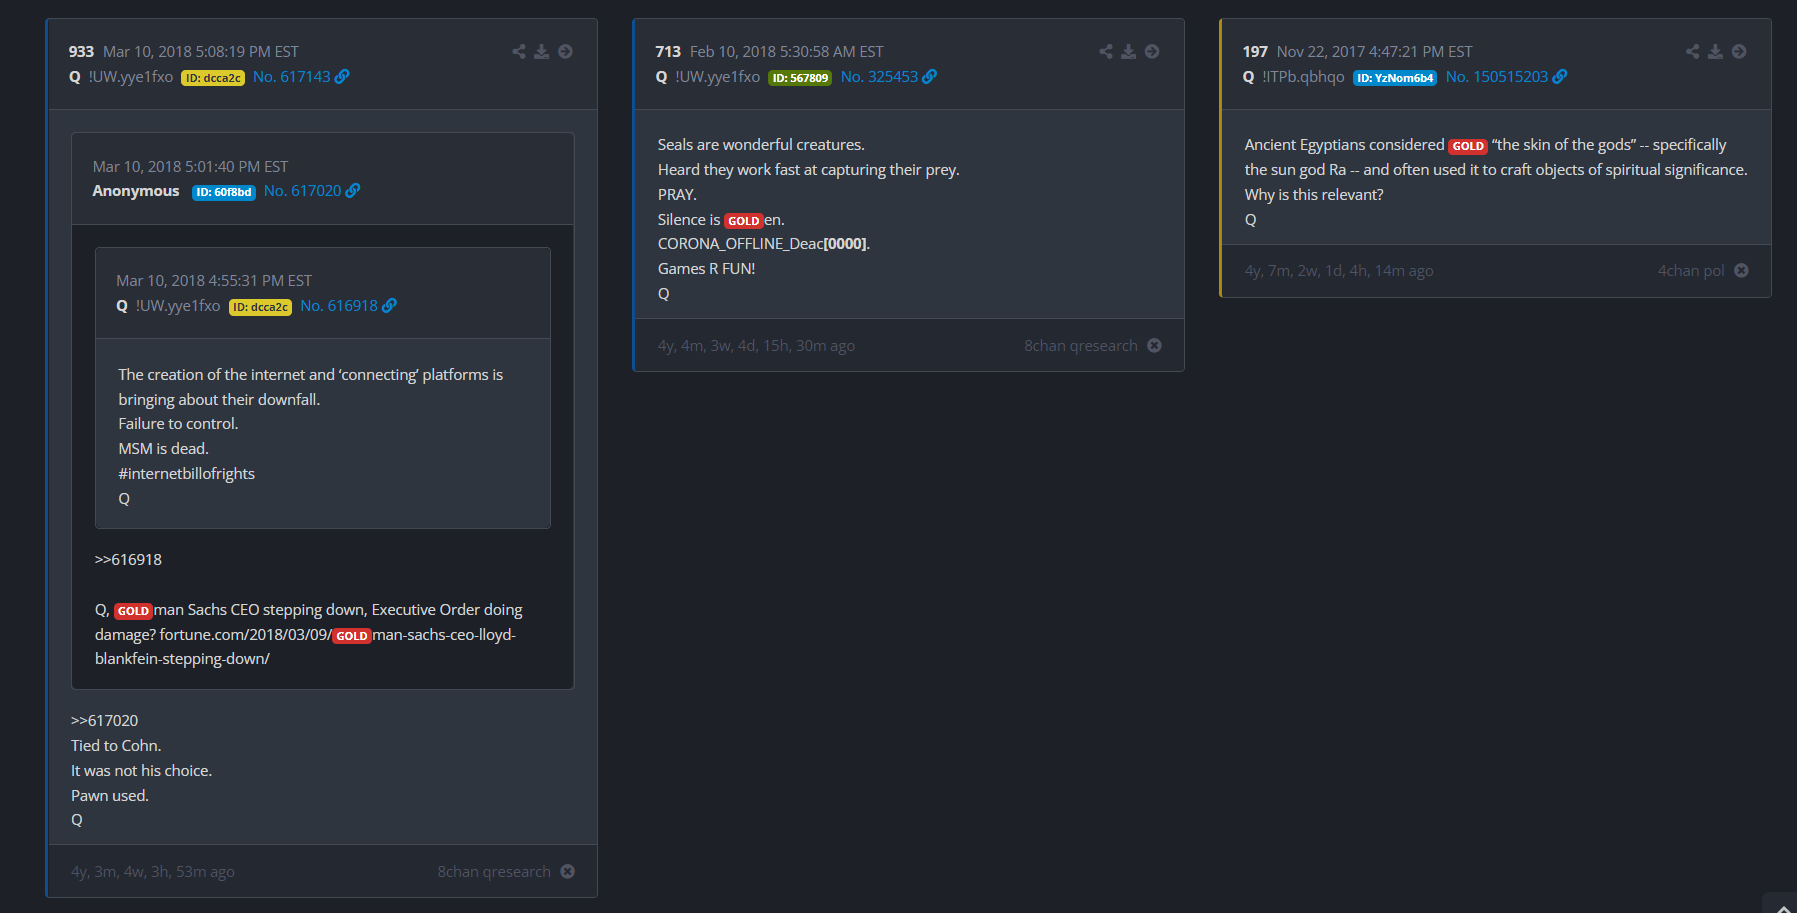1797x913 pixels.
Task: Click ID badge dcca2c on post 933
Action: coord(213,77)
